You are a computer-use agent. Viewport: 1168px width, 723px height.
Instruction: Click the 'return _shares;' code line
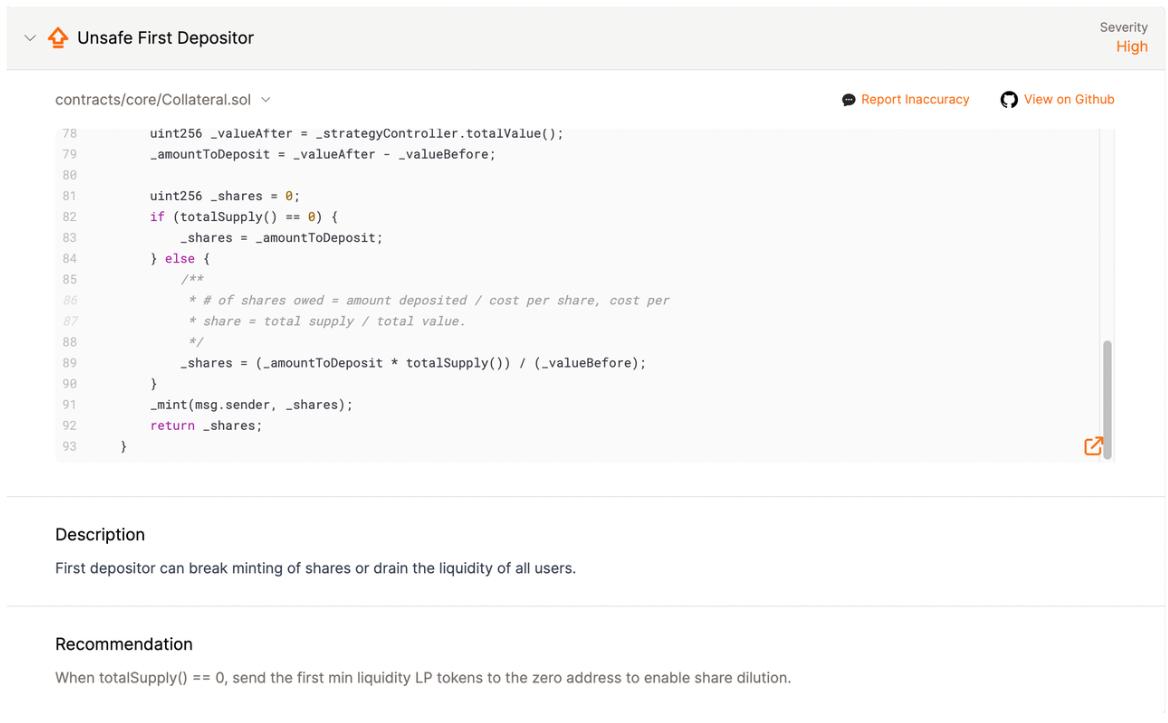206,426
